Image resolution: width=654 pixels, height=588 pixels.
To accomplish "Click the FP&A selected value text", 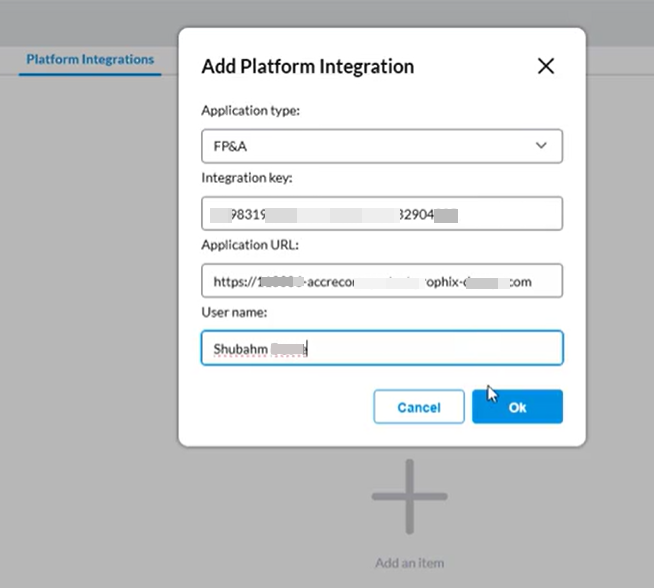I will 230,146.
